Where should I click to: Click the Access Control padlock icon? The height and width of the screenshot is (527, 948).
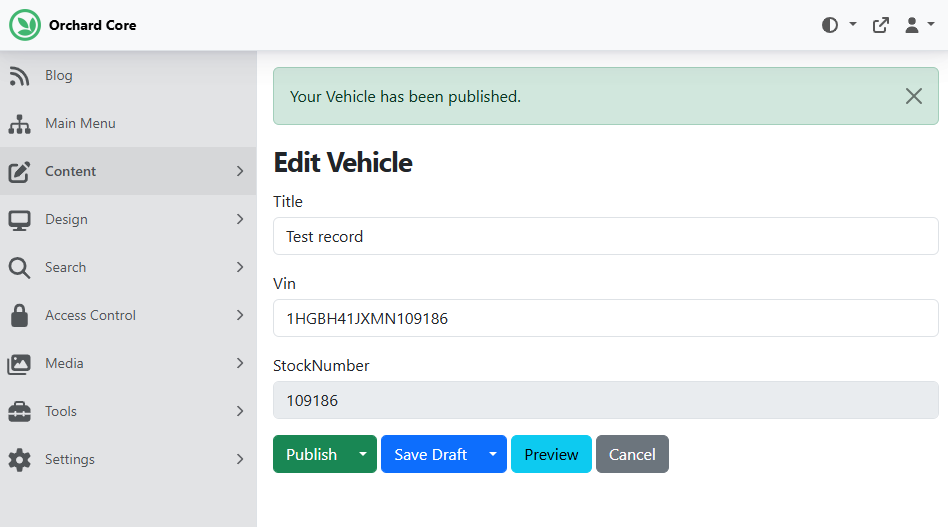point(19,315)
